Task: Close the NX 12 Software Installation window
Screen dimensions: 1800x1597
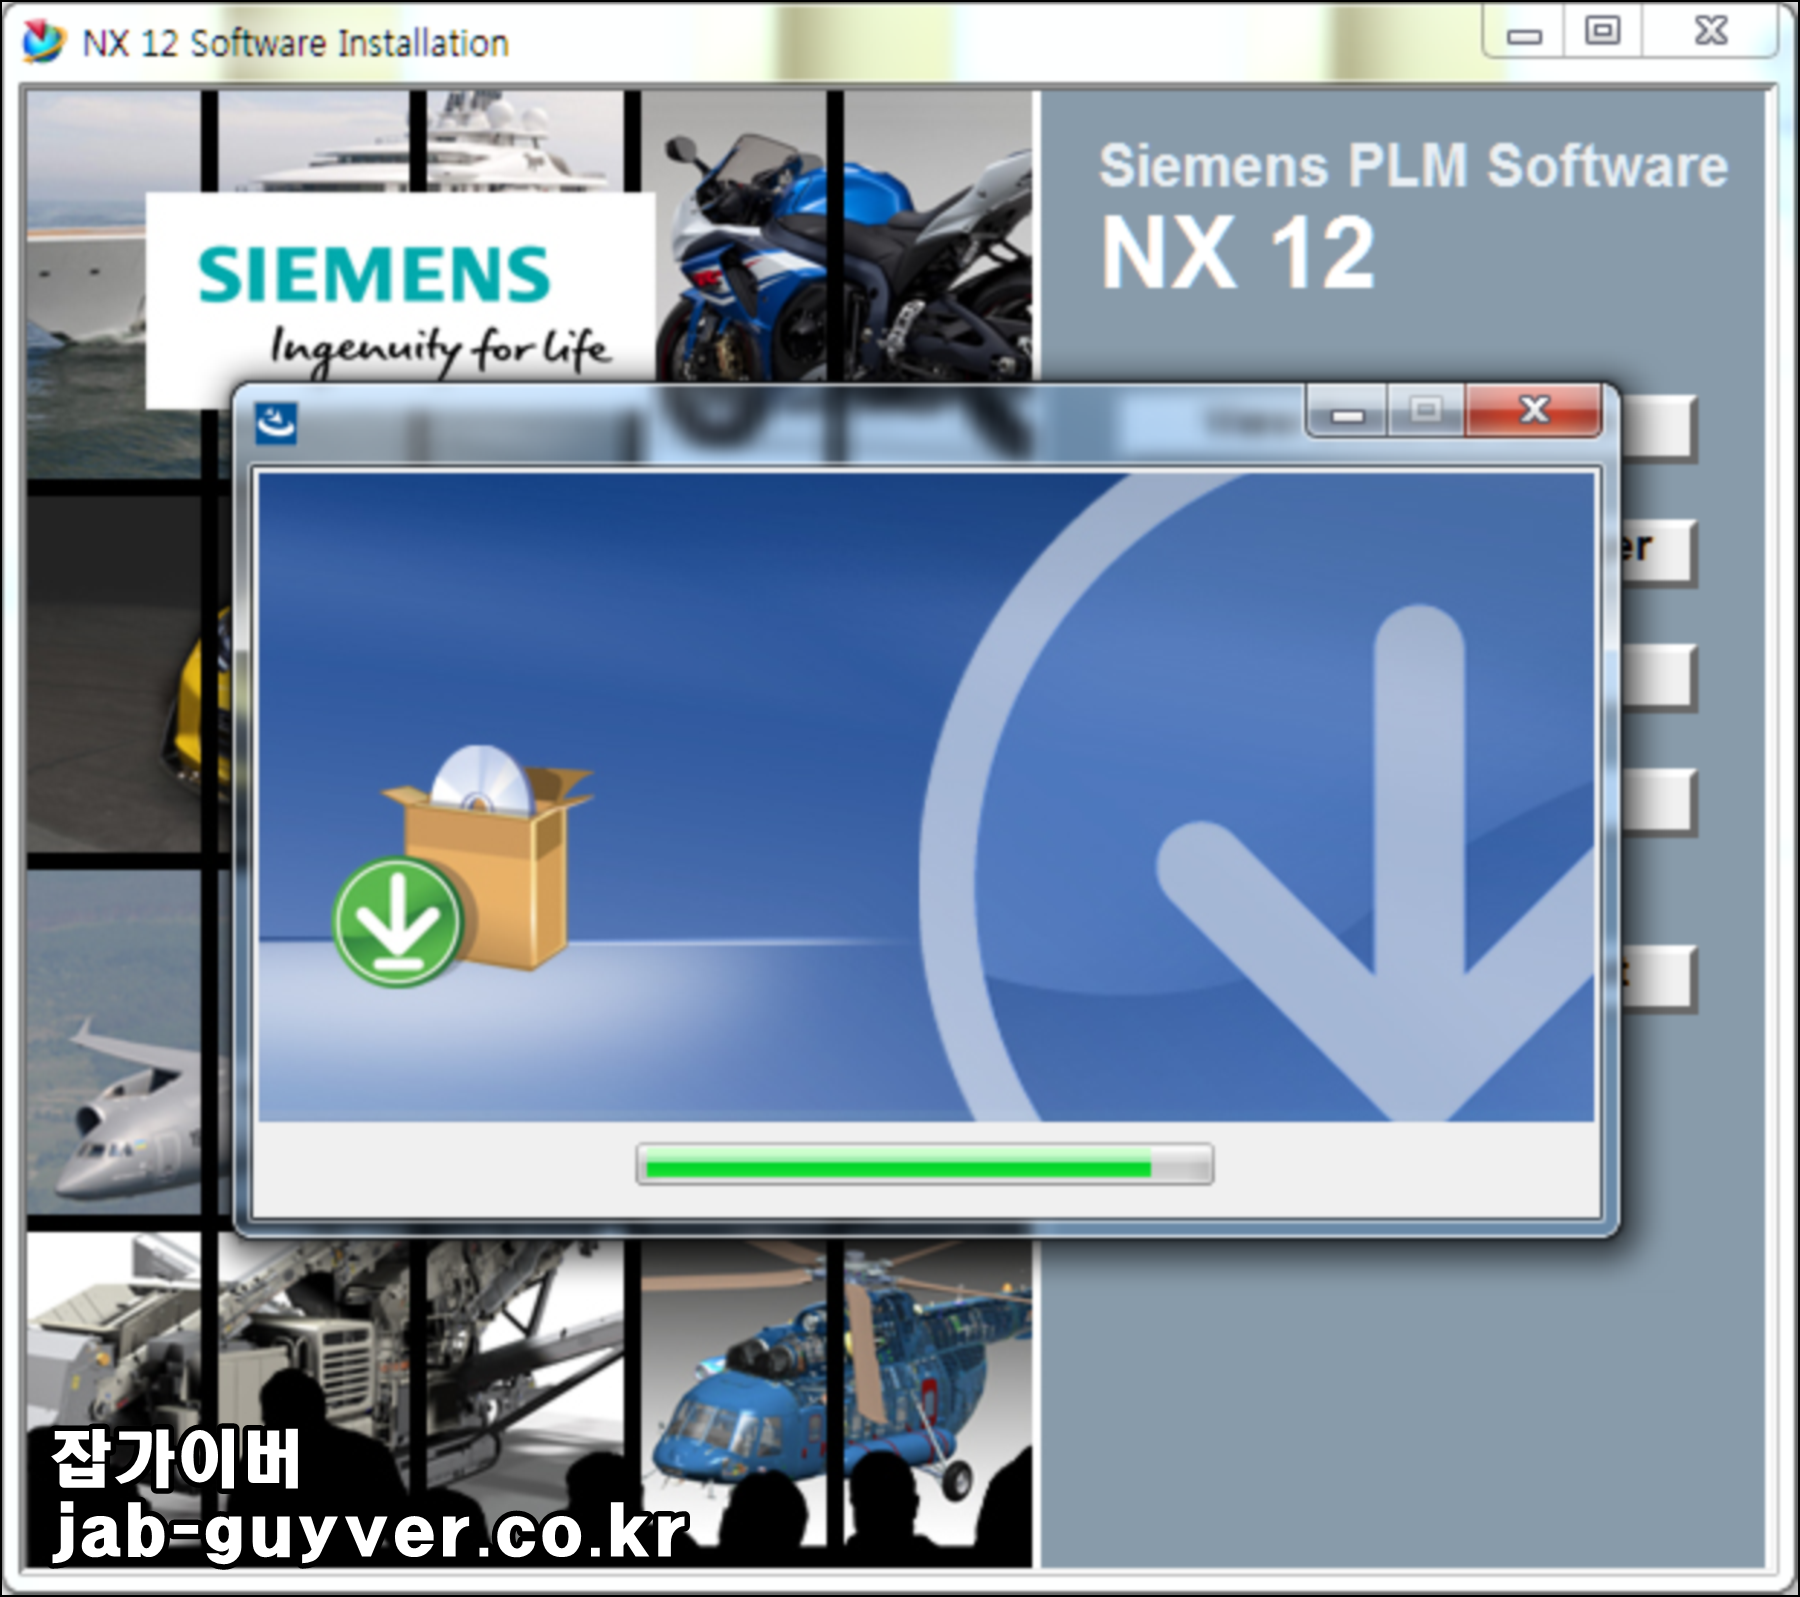Action: 1711,32
